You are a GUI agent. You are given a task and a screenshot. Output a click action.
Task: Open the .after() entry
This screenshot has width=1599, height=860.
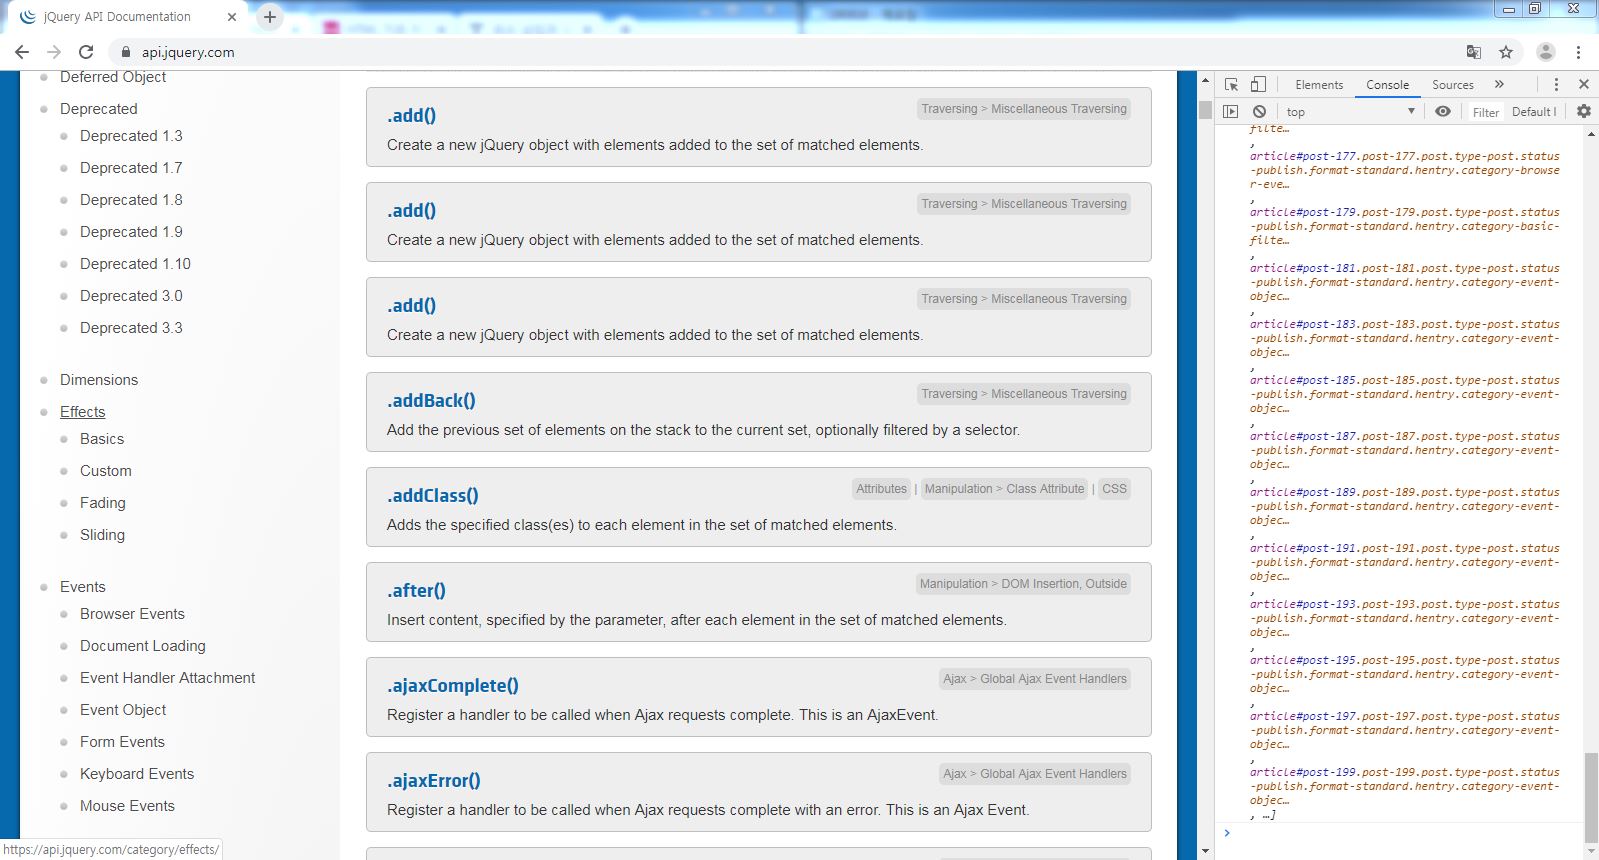(416, 590)
